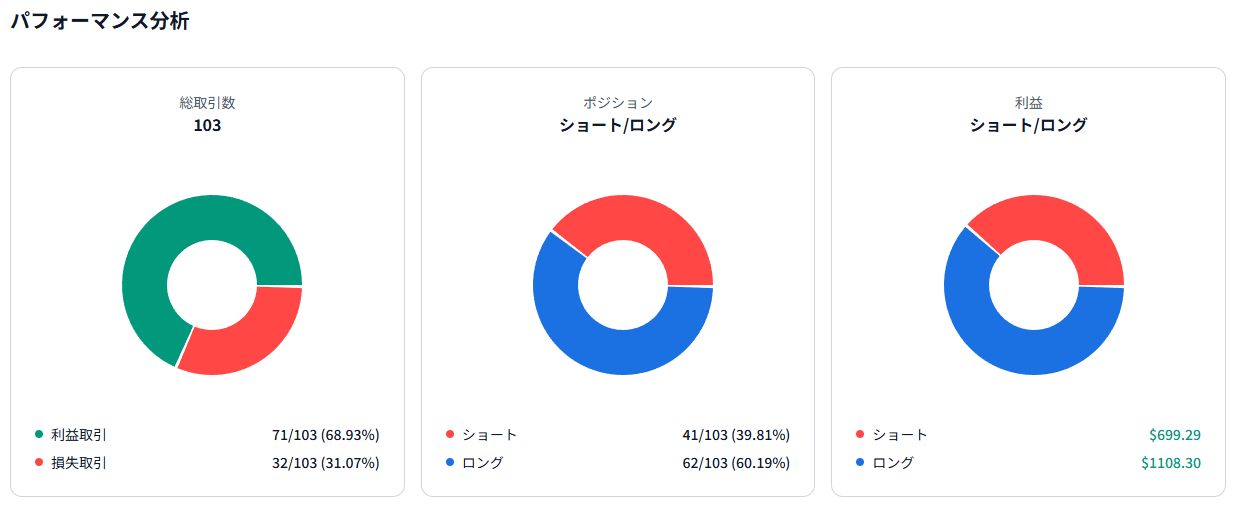Click the パフォーマンス分析 heading
Screen dimensions: 1241x513
[x=99, y=21]
